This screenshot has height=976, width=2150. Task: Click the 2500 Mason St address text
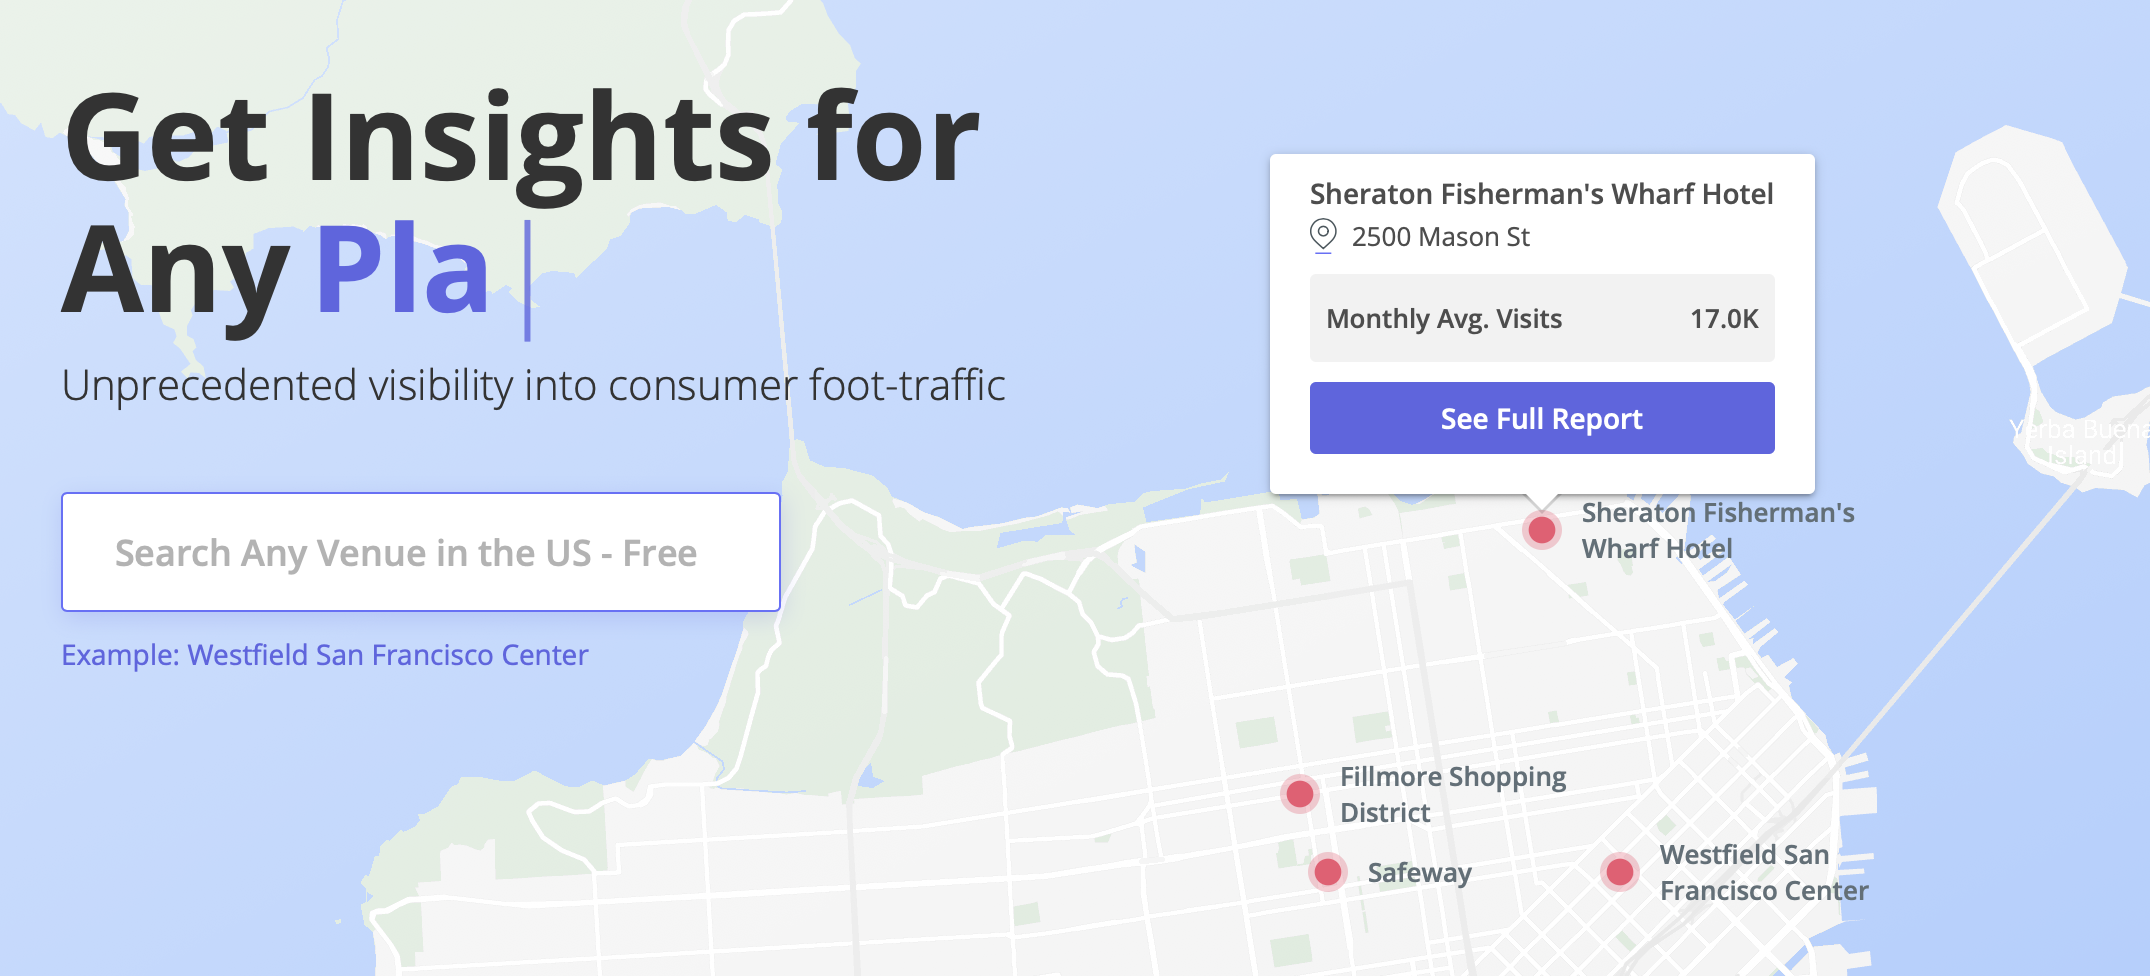pos(1440,237)
